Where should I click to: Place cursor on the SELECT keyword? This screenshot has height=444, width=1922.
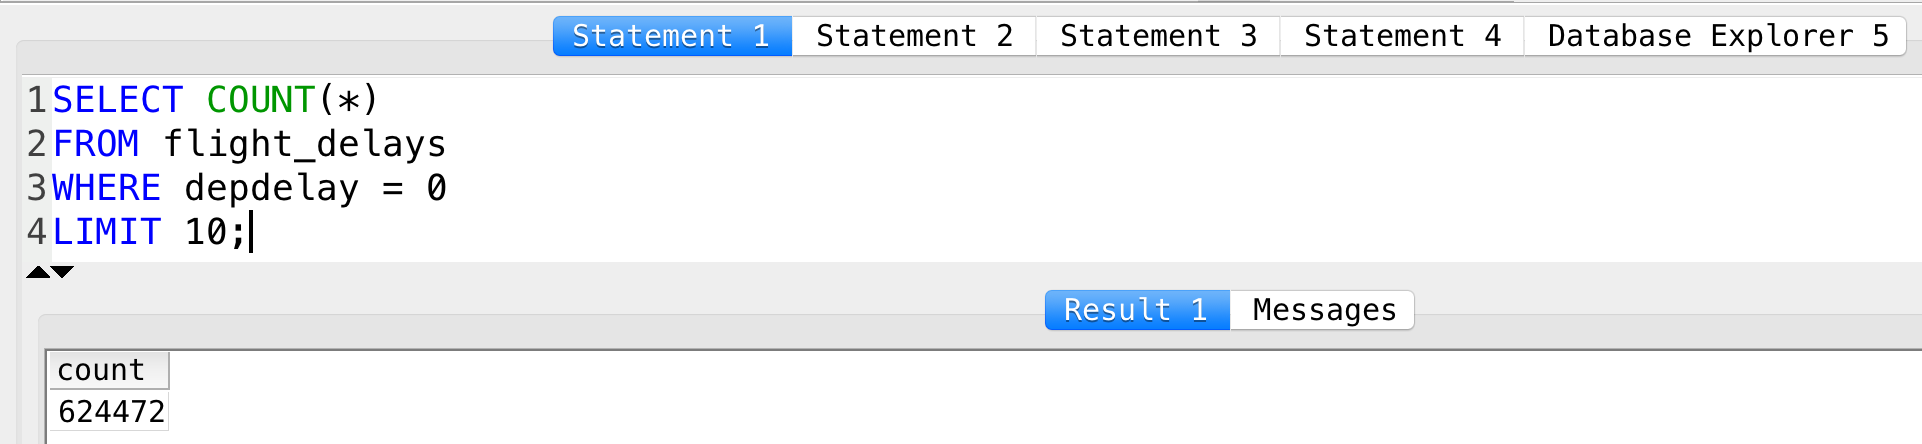click(x=117, y=100)
